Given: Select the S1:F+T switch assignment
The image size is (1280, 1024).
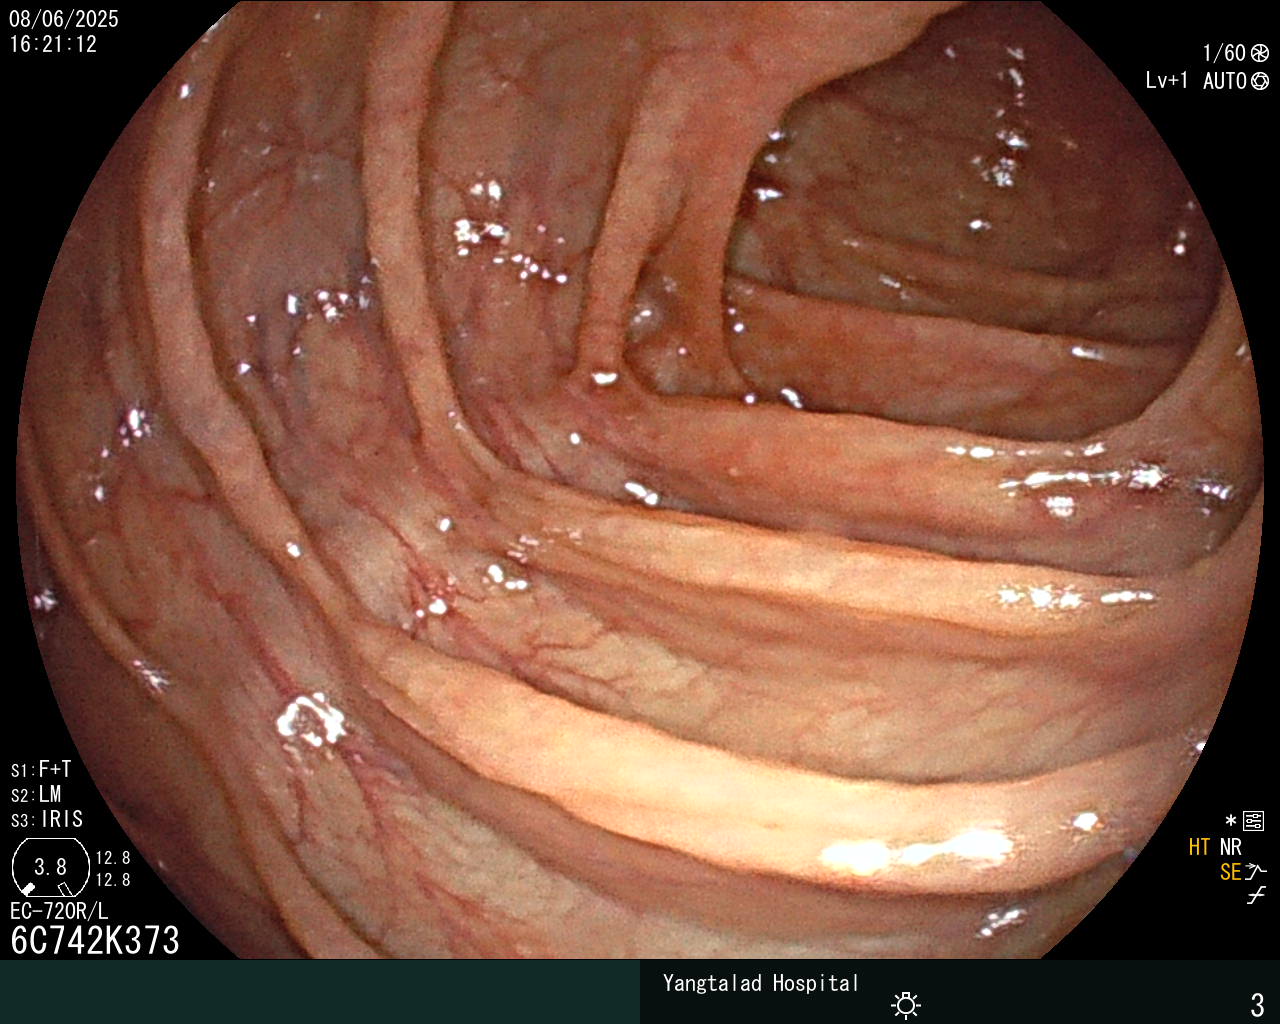Looking at the screenshot, I should click(41, 769).
